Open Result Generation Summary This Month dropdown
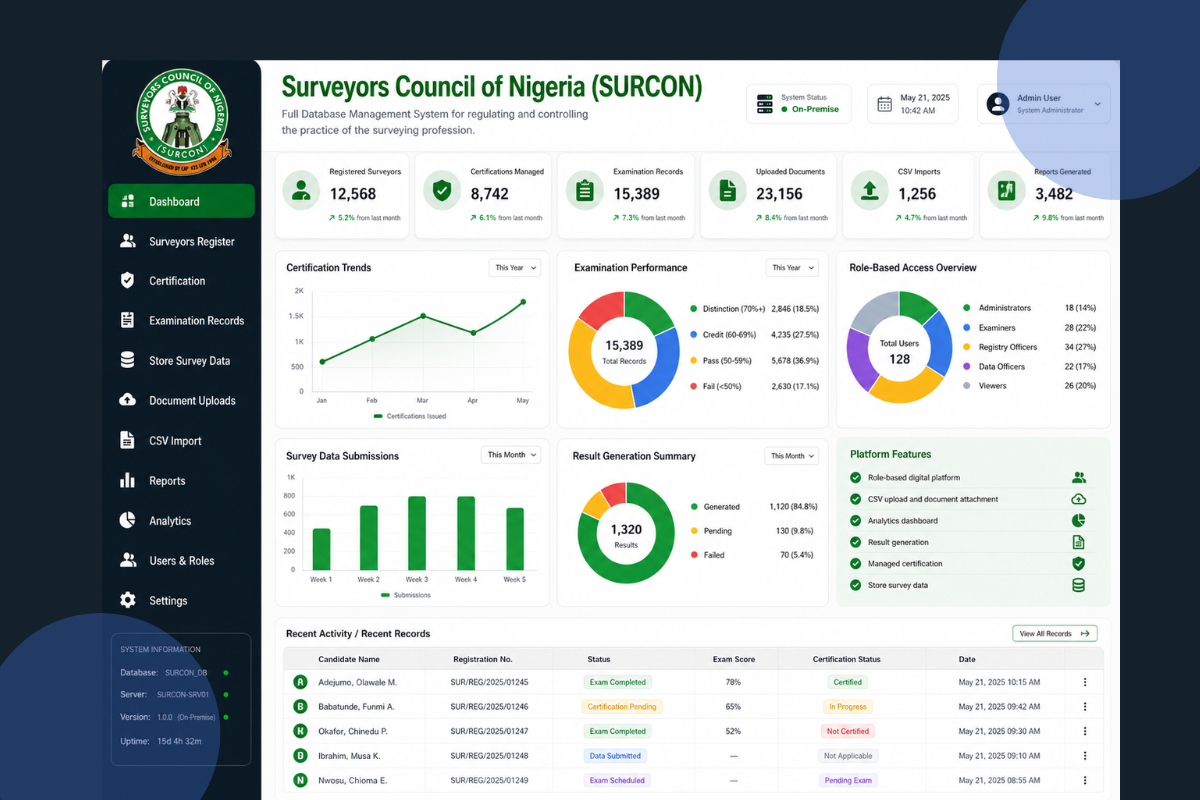 click(x=792, y=456)
